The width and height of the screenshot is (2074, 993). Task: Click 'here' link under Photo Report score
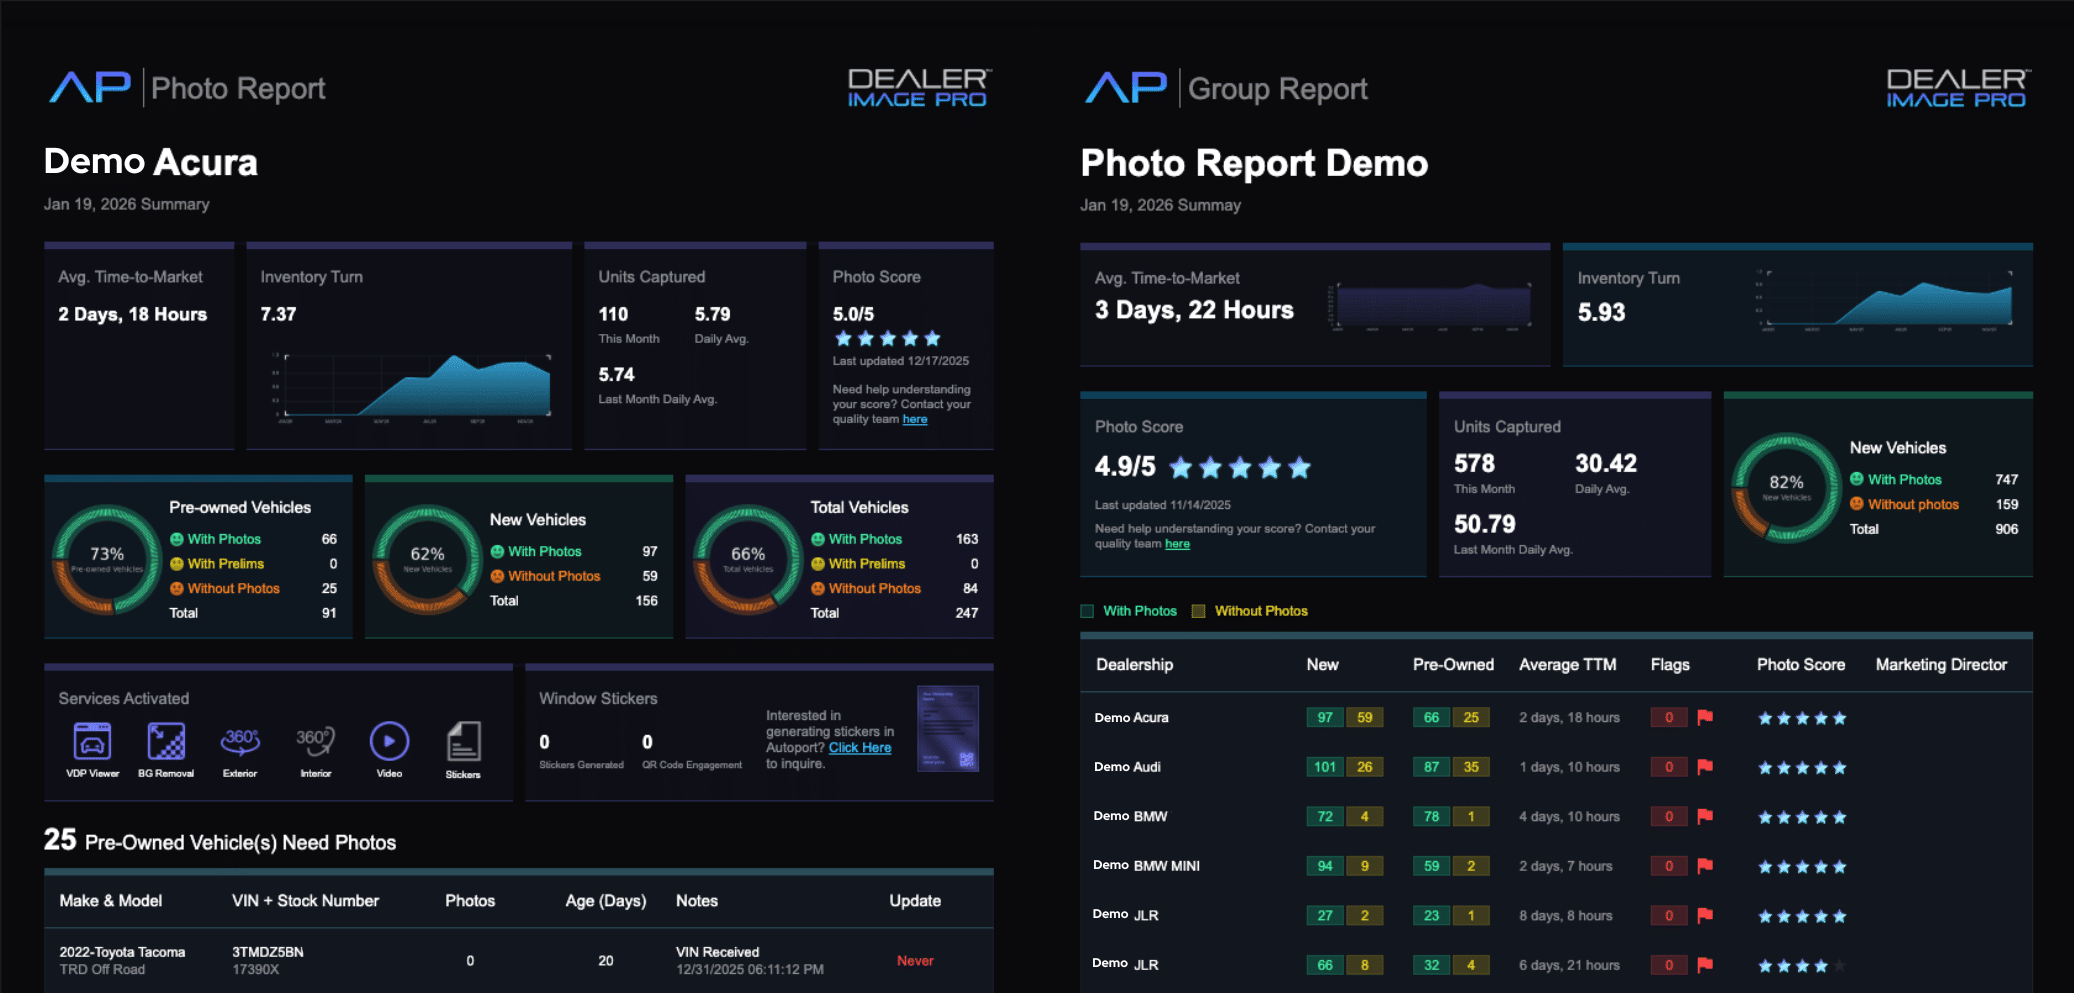(x=914, y=420)
